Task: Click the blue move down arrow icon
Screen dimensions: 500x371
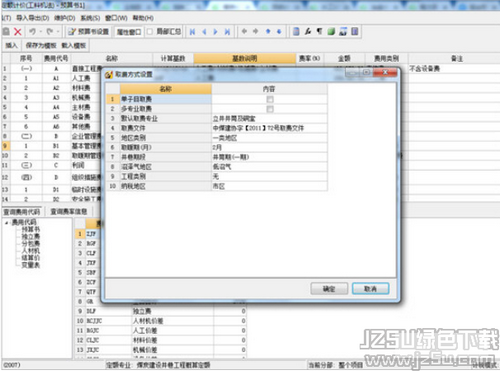Action: 279,31
